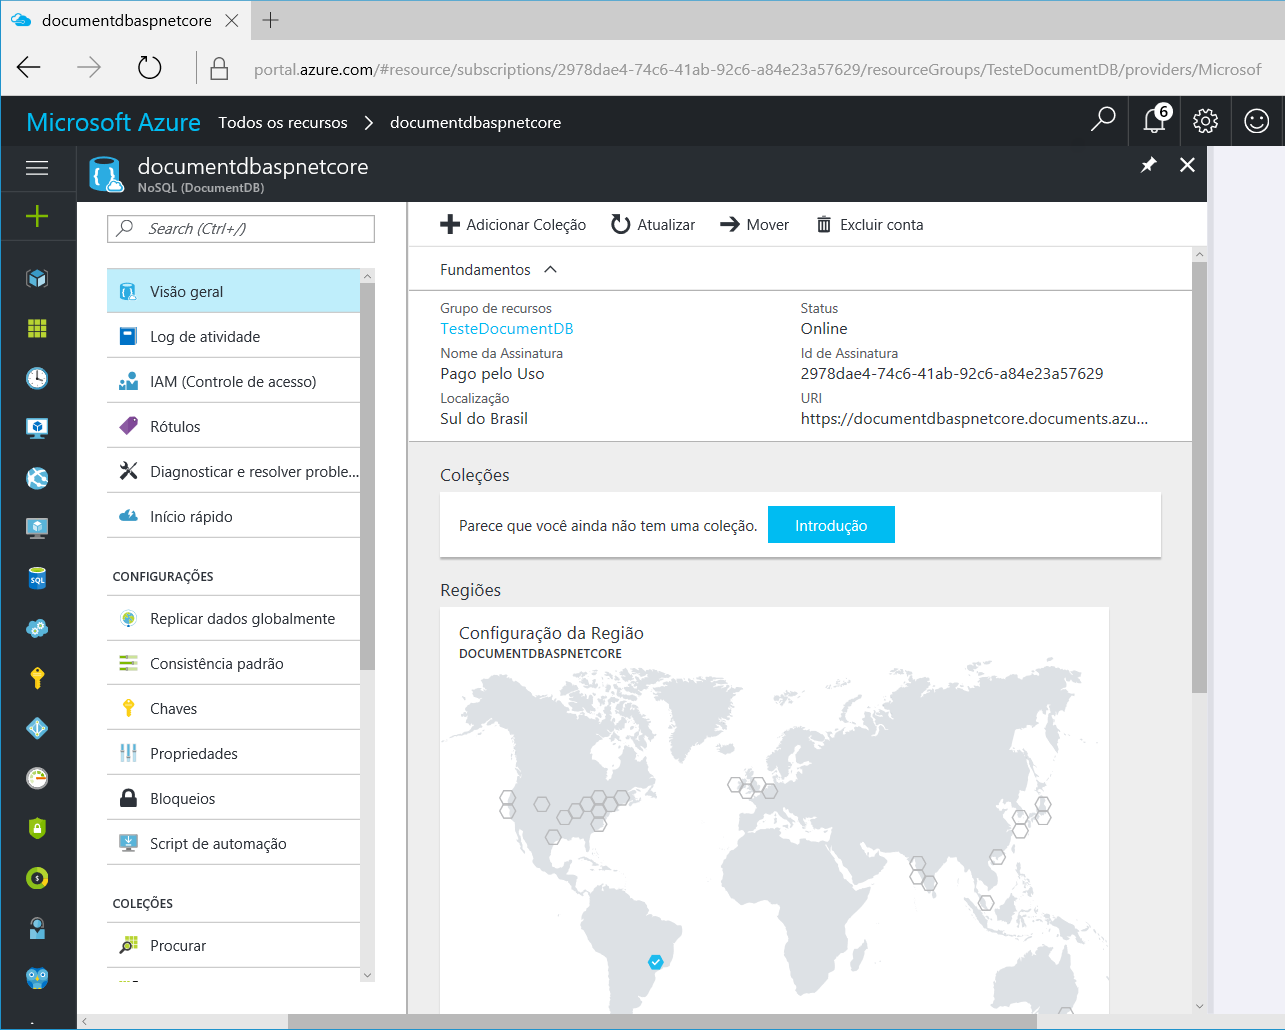
Task: Select the Resource groups sidebar icon
Action: (38, 328)
